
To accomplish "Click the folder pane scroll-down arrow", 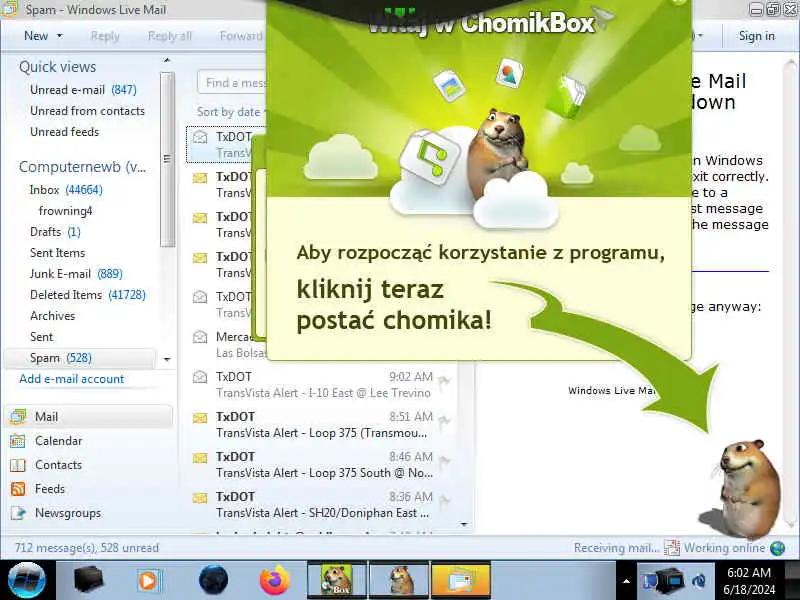I will [167, 360].
